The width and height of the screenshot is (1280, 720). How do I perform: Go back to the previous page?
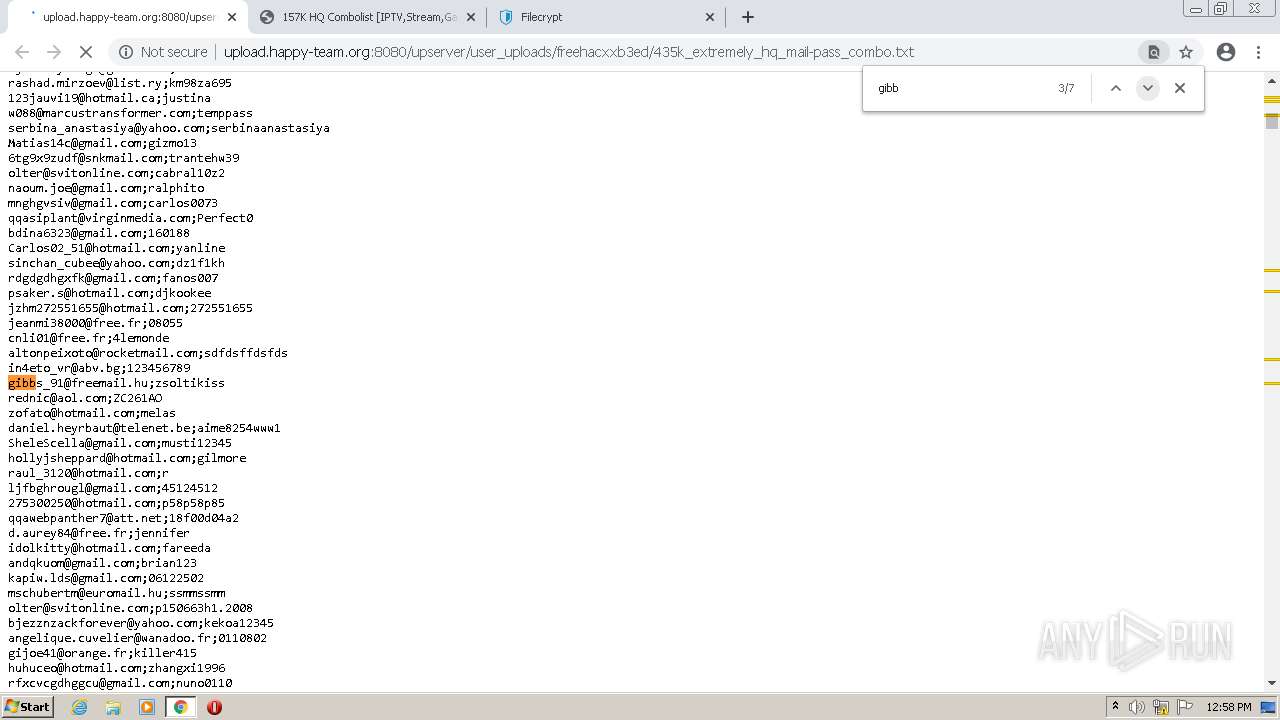(x=22, y=52)
